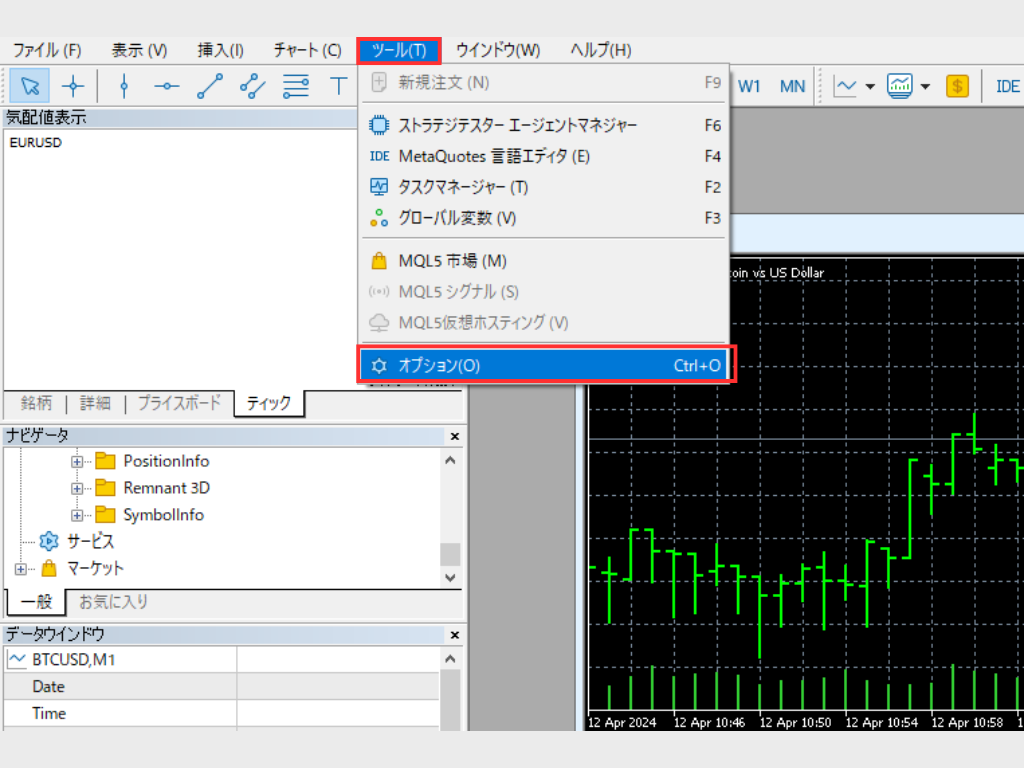Select the cursor arrow tool
1024x768 pixels.
pos(29,86)
